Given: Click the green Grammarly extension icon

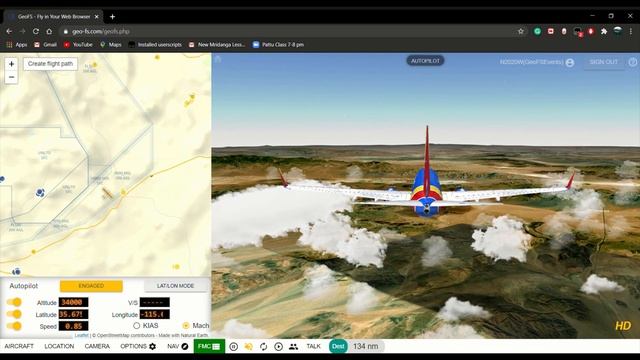Looking at the screenshot, I should [x=538, y=31].
